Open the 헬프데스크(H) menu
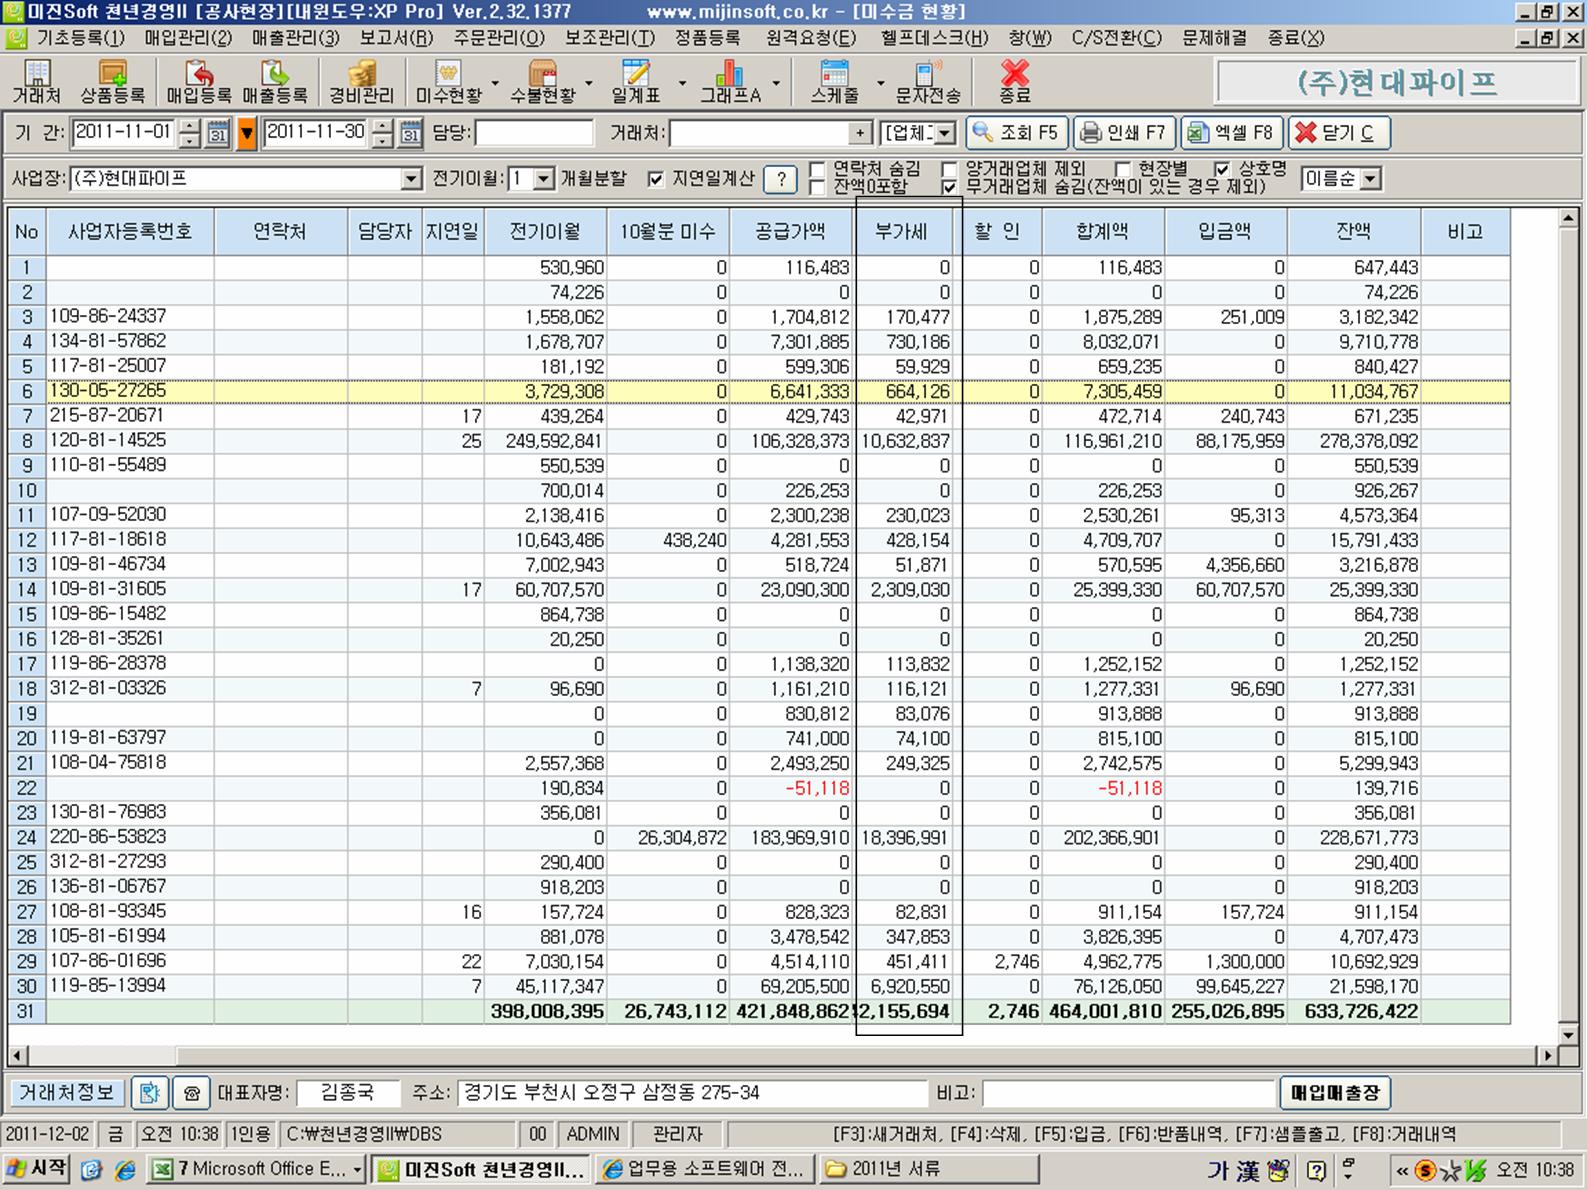 click(934, 38)
